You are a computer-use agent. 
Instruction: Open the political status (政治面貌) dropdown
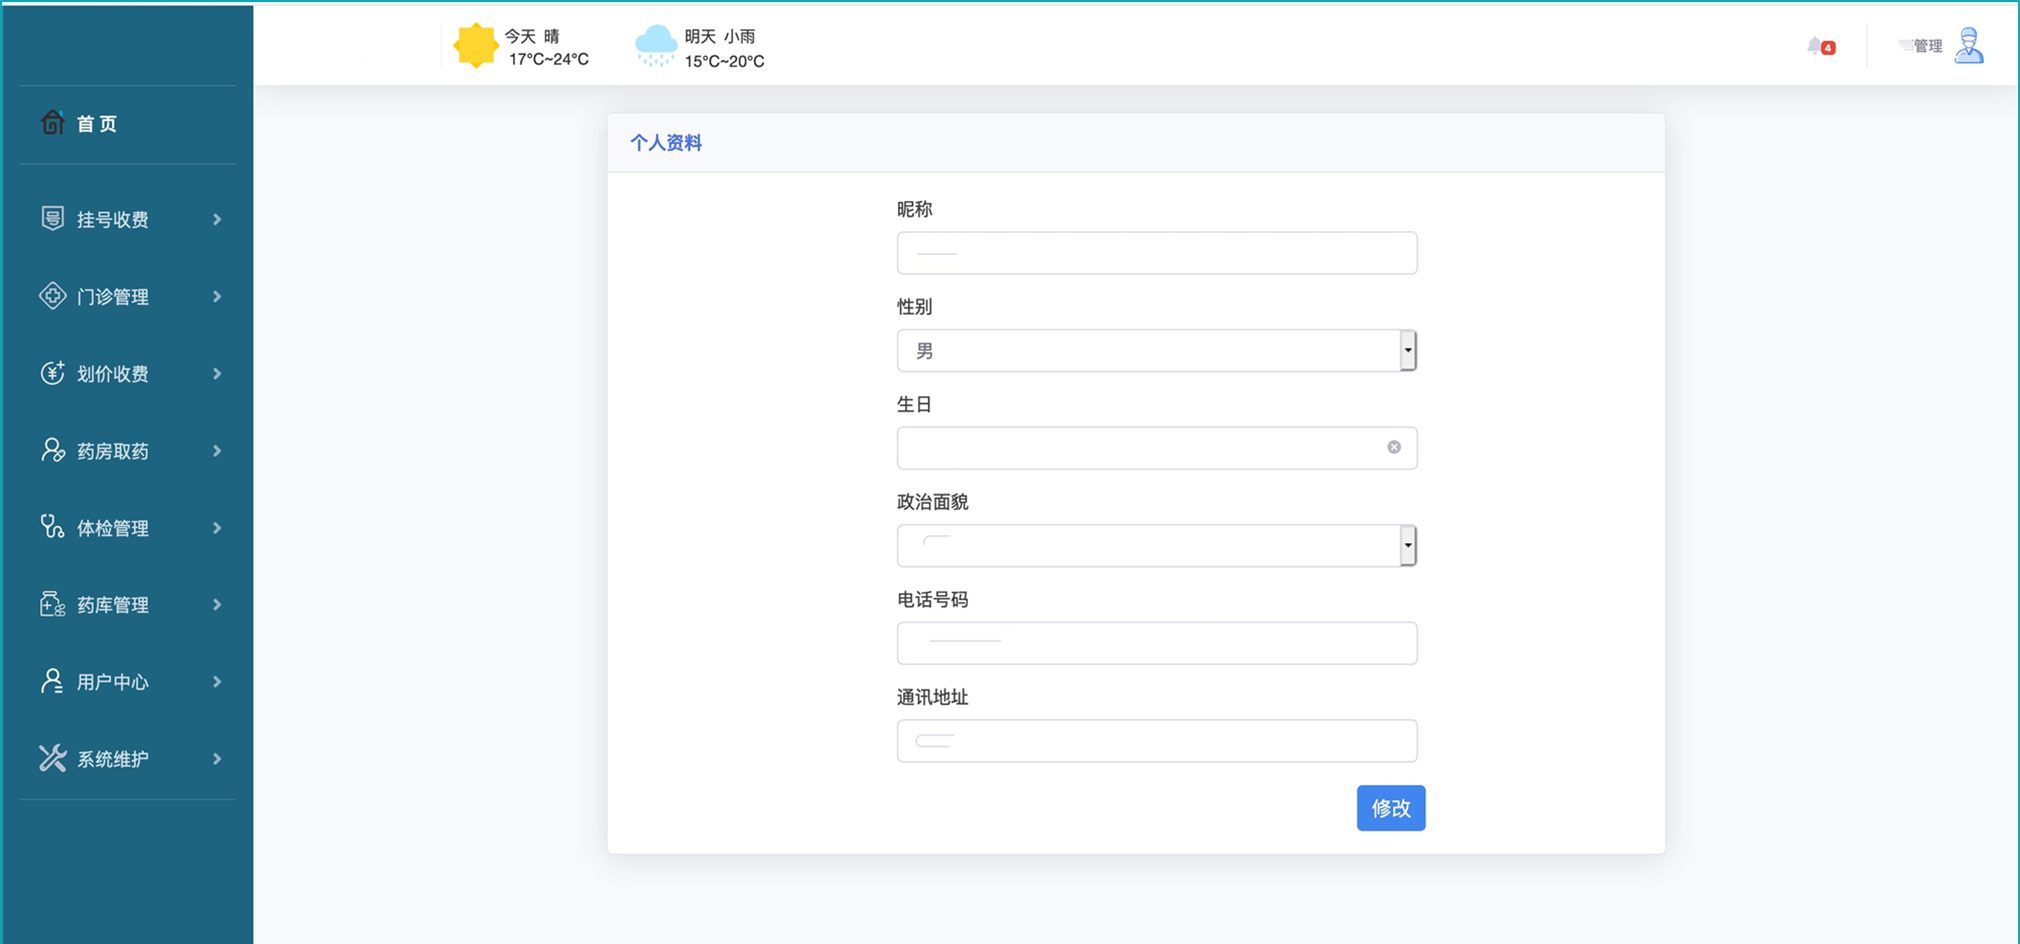click(1156, 546)
